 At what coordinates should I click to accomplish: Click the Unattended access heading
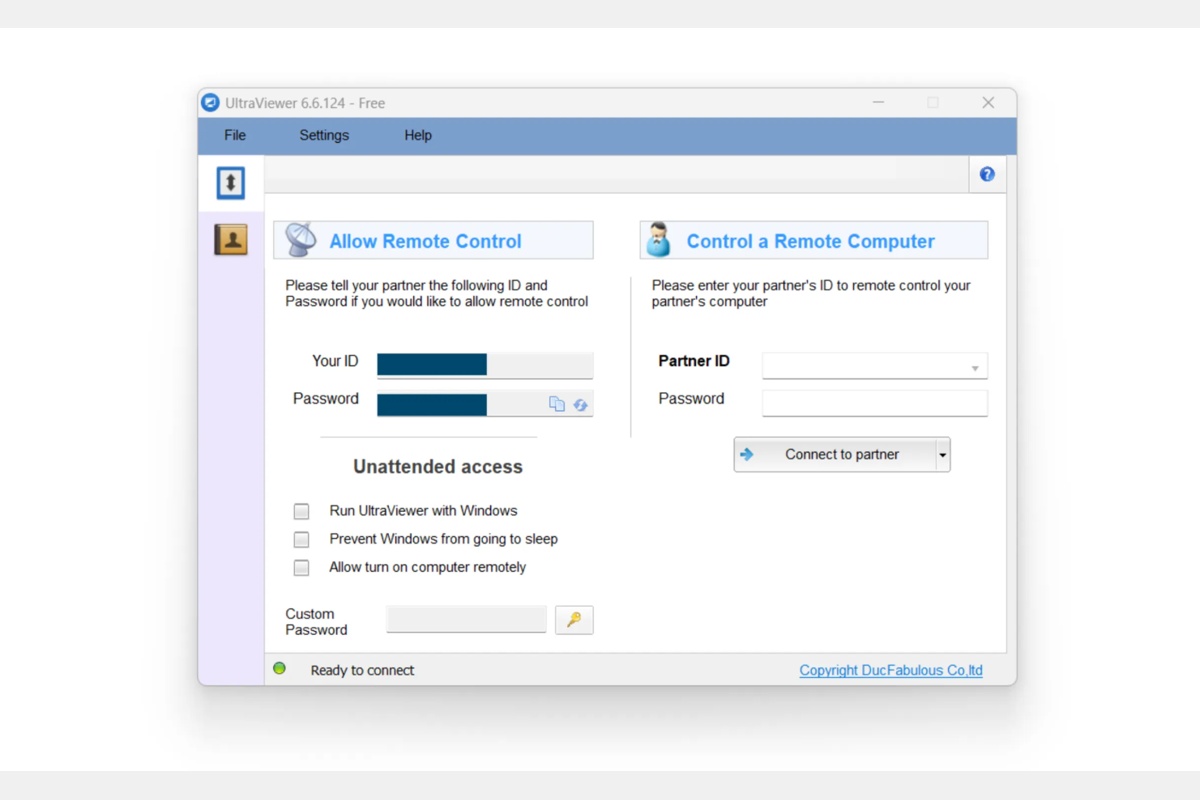(438, 467)
